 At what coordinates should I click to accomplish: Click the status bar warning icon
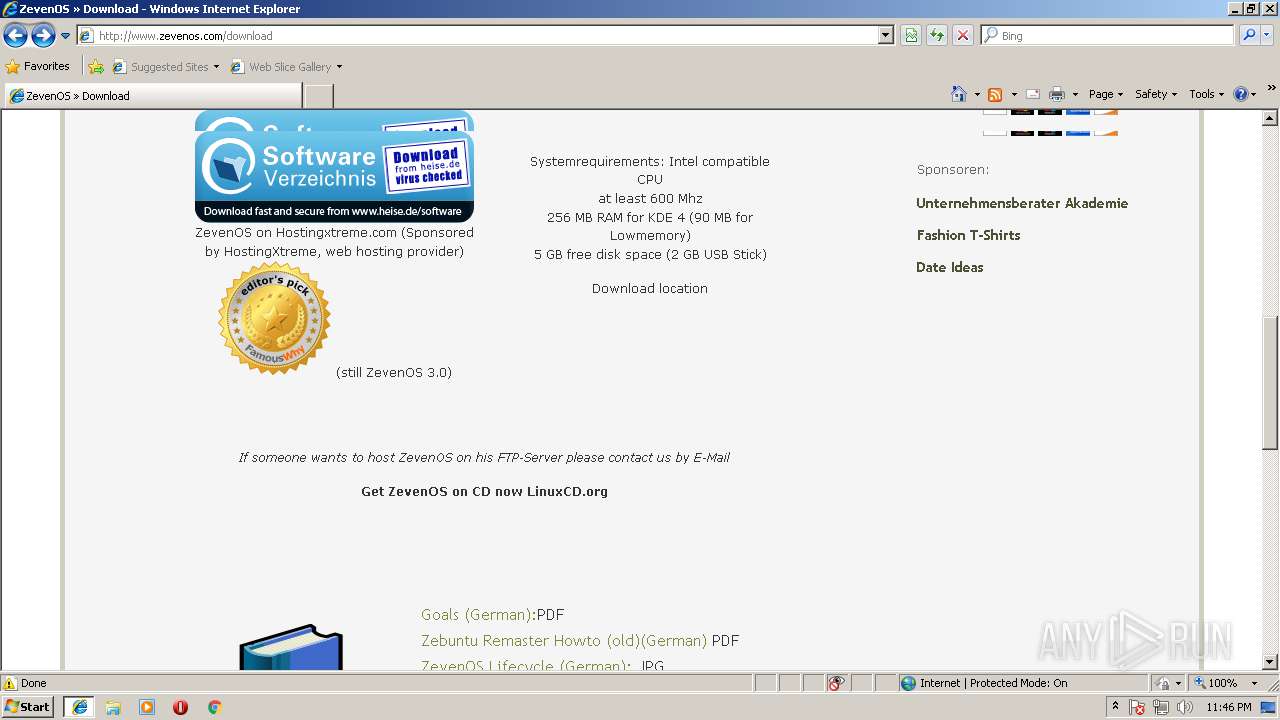pyautogui.click(x=10, y=683)
